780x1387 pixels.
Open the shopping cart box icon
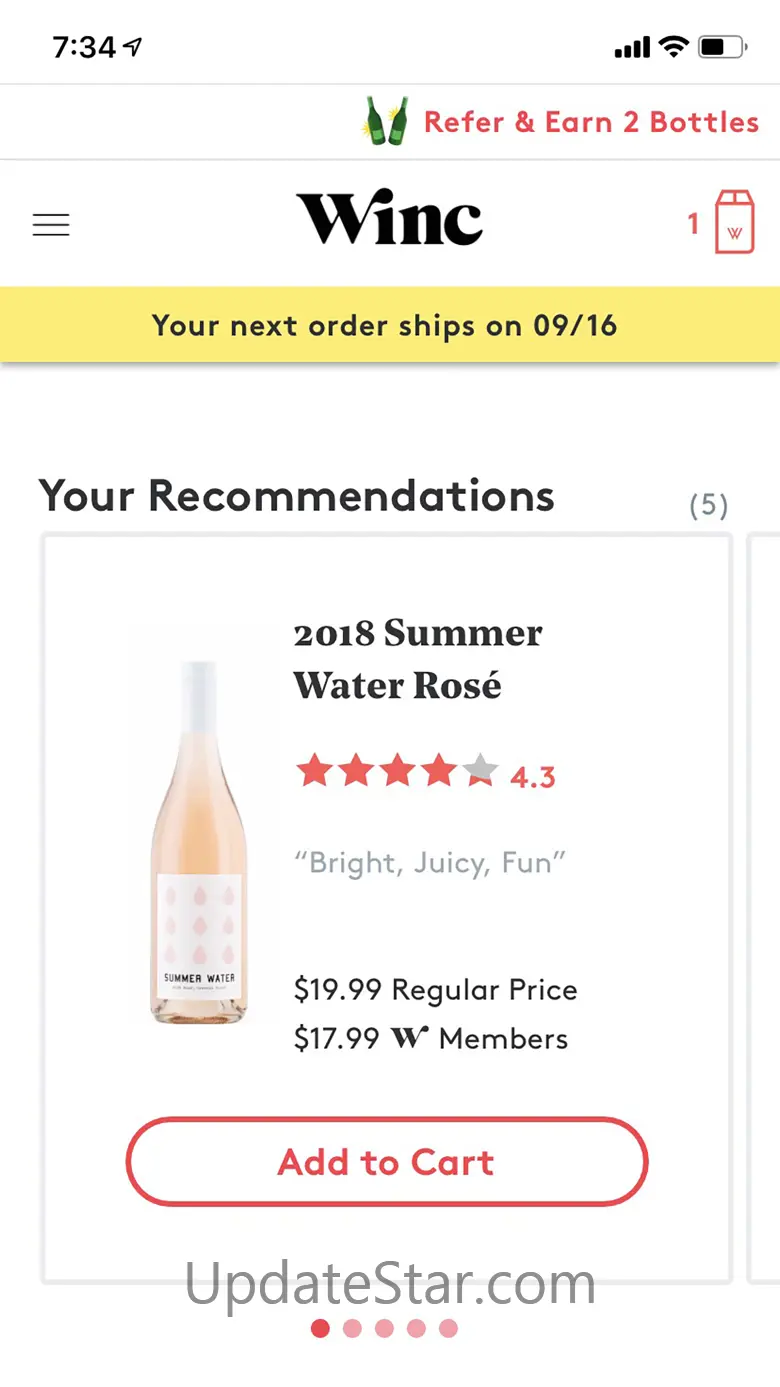tap(734, 223)
